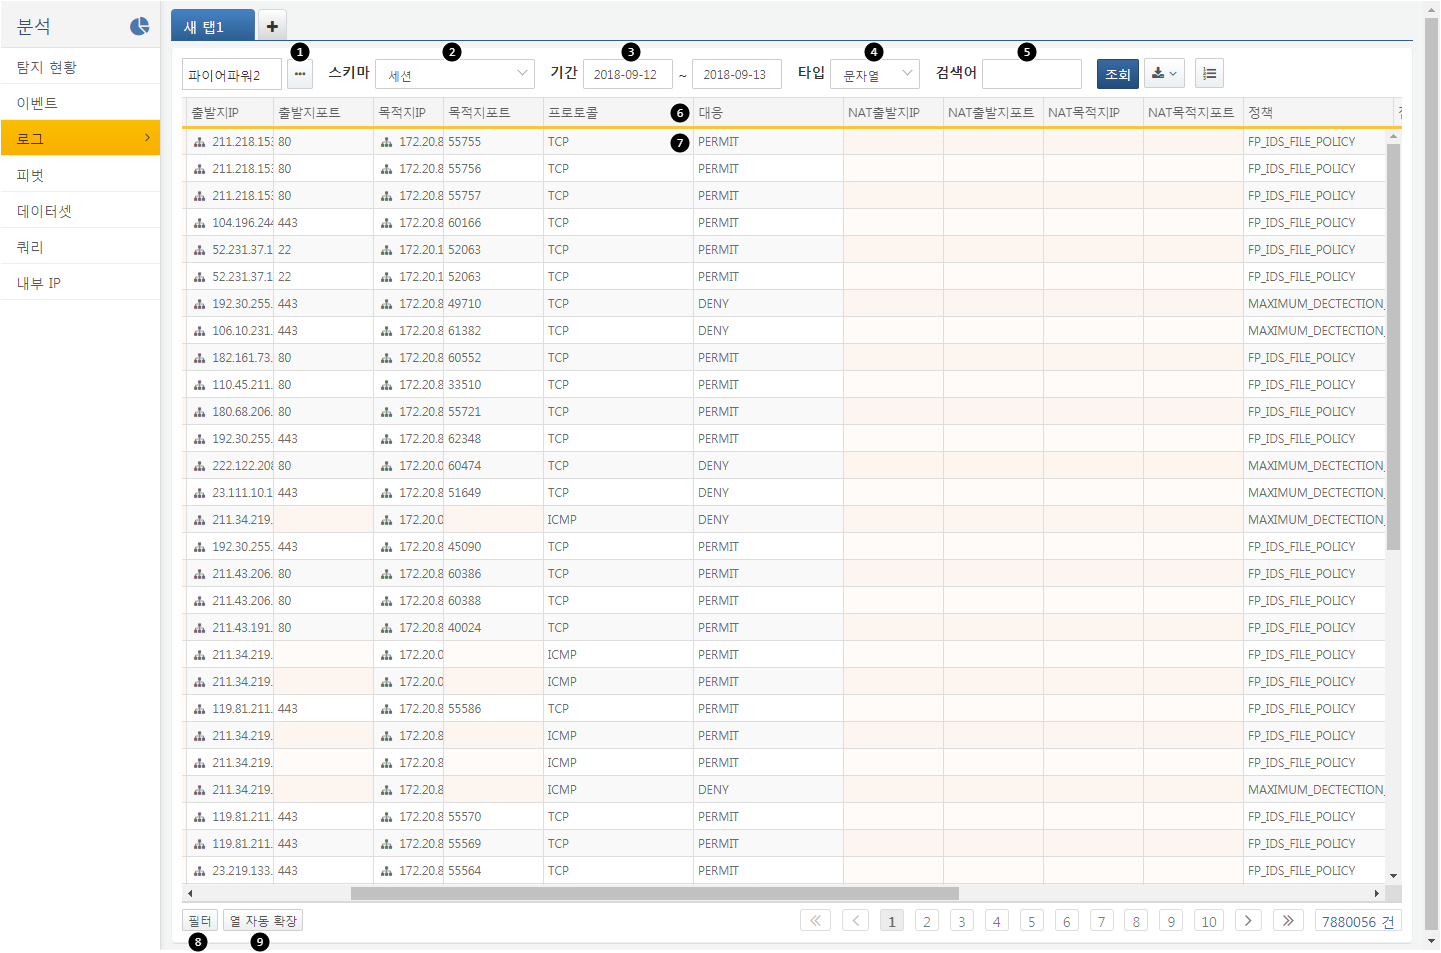Expand the 로그 menu chevron in sidebar
Viewport: 1441px width, 953px height.
(147, 138)
